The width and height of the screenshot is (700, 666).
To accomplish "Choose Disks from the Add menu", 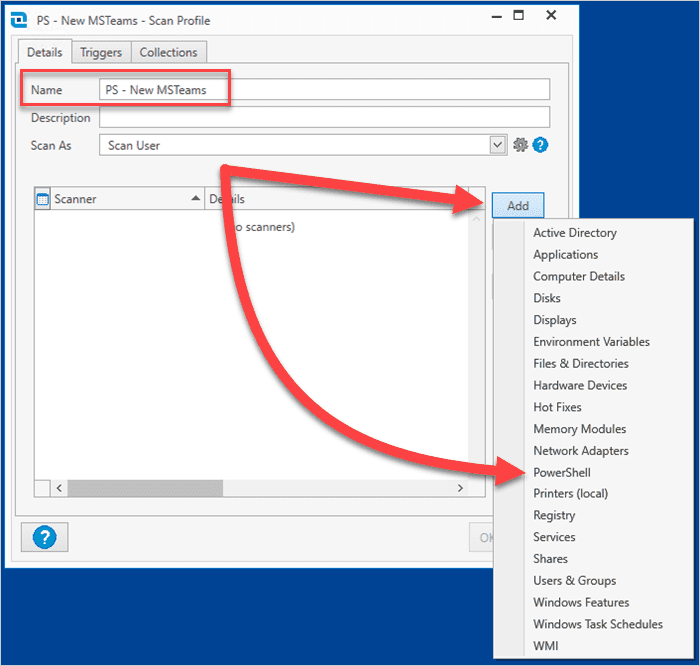I will pos(546,298).
